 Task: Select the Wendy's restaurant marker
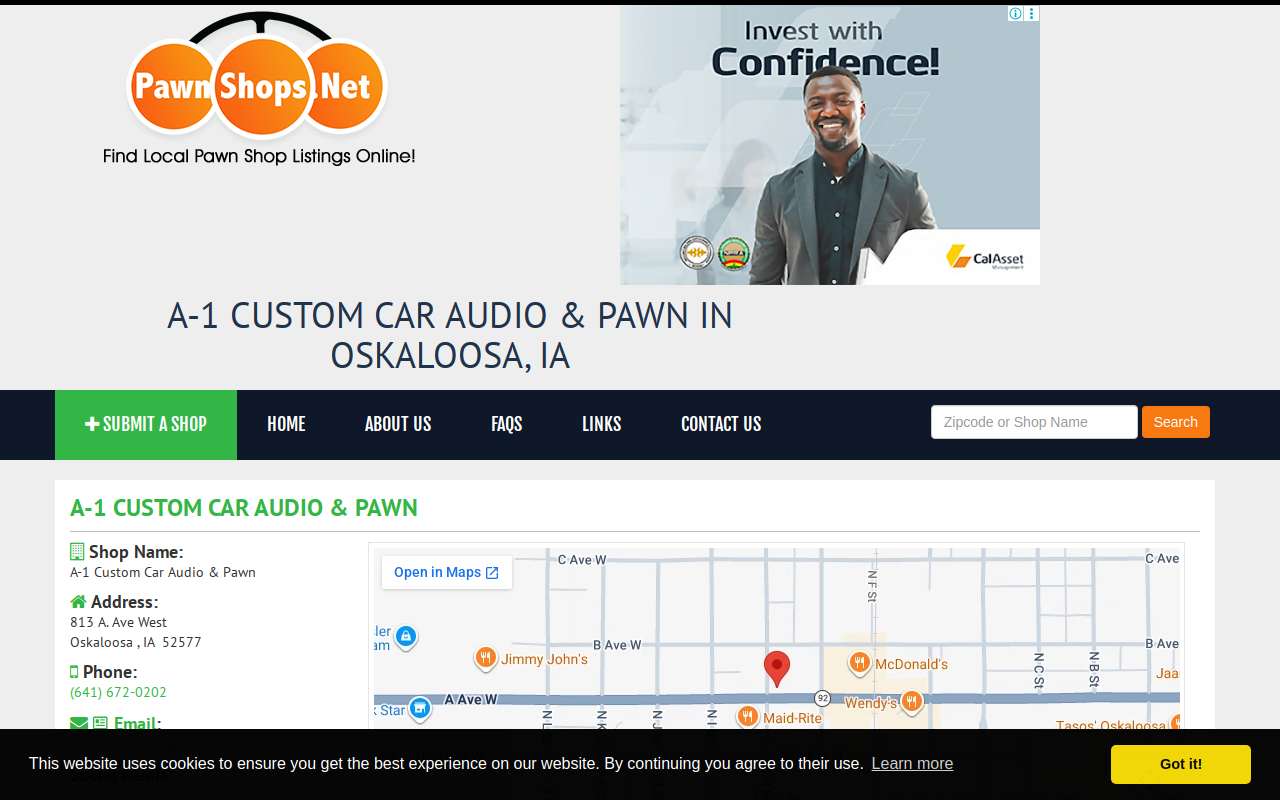tap(911, 702)
